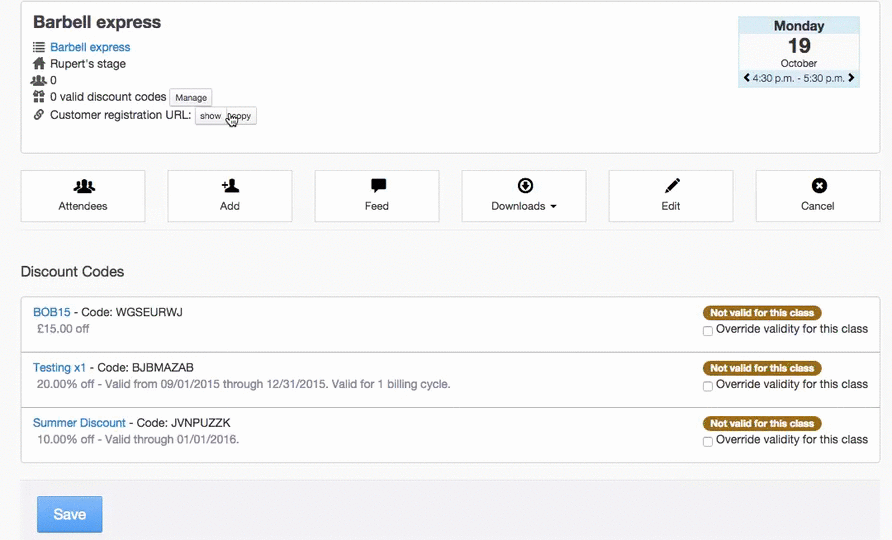892x540 pixels.
Task: Copy the customer registration URL
Action: click(x=241, y=116)
